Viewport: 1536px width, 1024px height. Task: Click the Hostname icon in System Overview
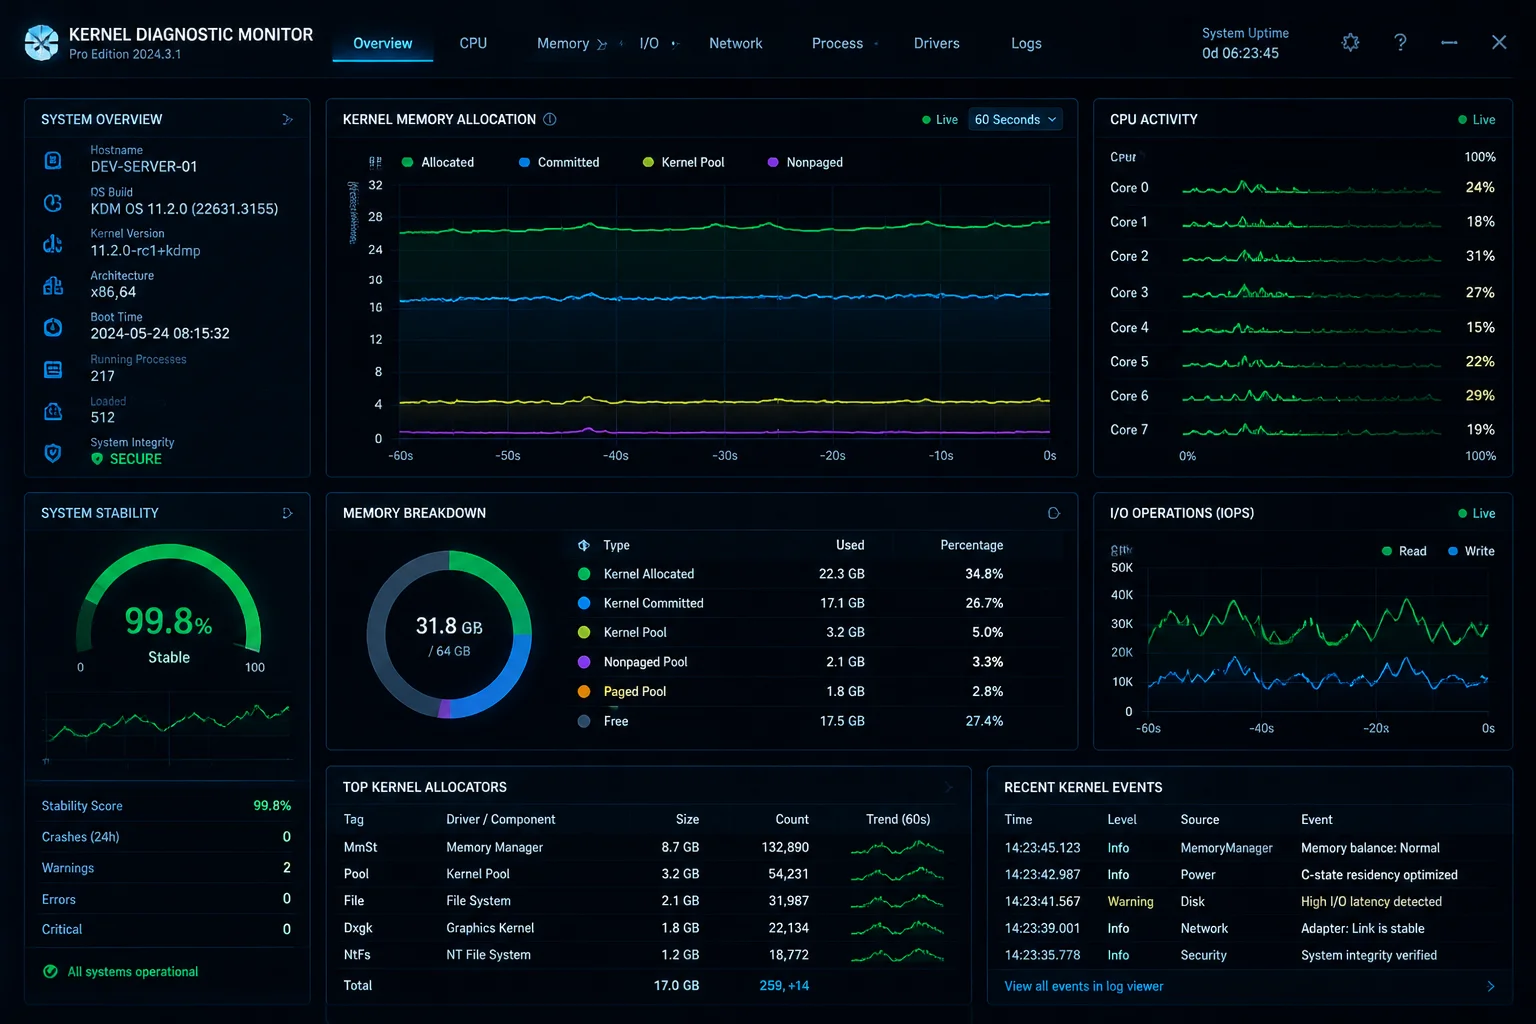click(53, 160)
